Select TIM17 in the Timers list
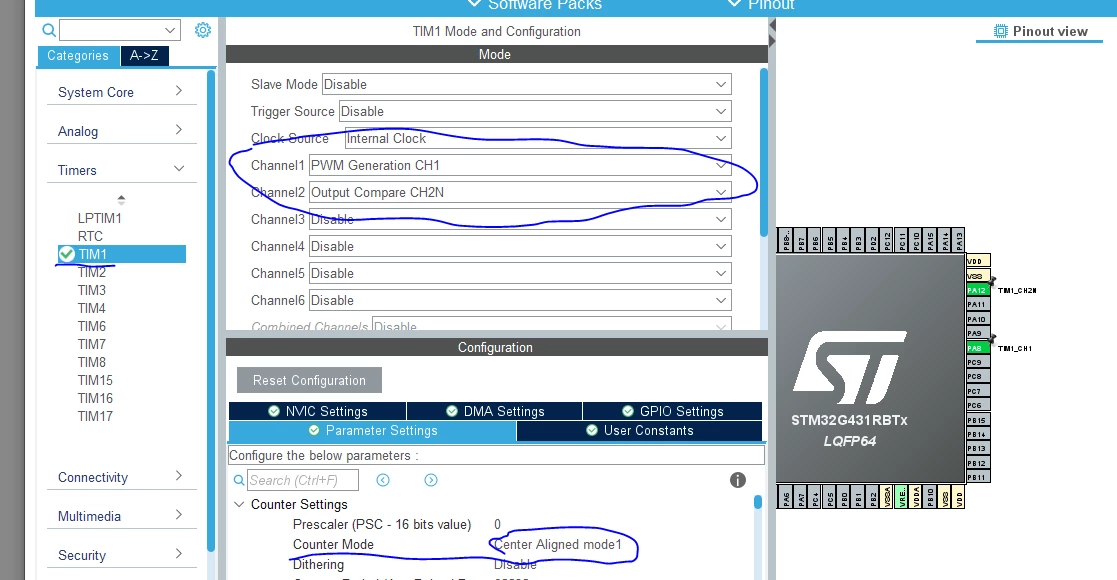The width and height of the screenshot is (1117, 580). coord(95,416)
